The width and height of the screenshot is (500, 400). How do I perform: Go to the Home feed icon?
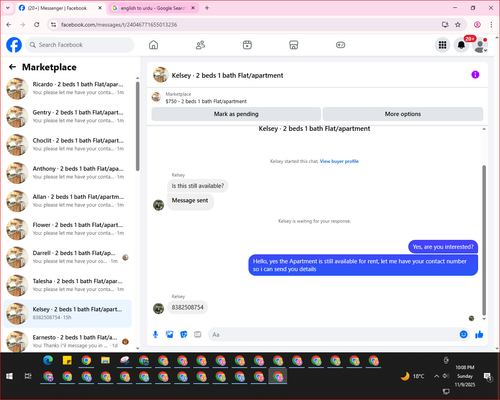point(153,45)
